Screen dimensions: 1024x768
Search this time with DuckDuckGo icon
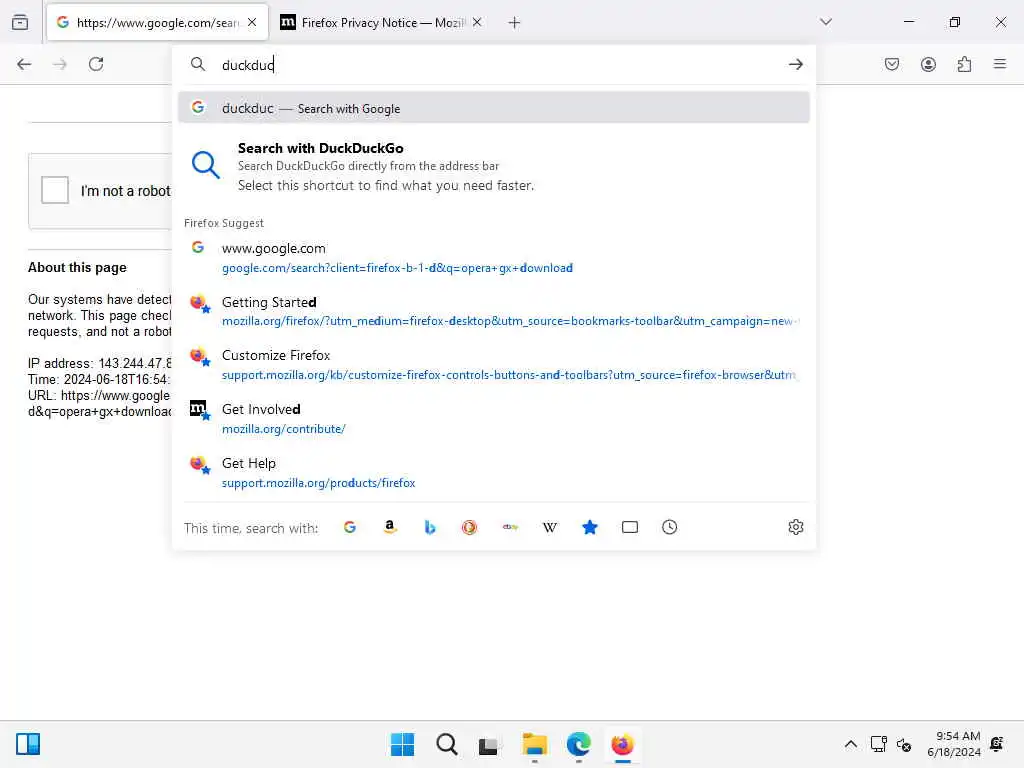coord(470,527)
